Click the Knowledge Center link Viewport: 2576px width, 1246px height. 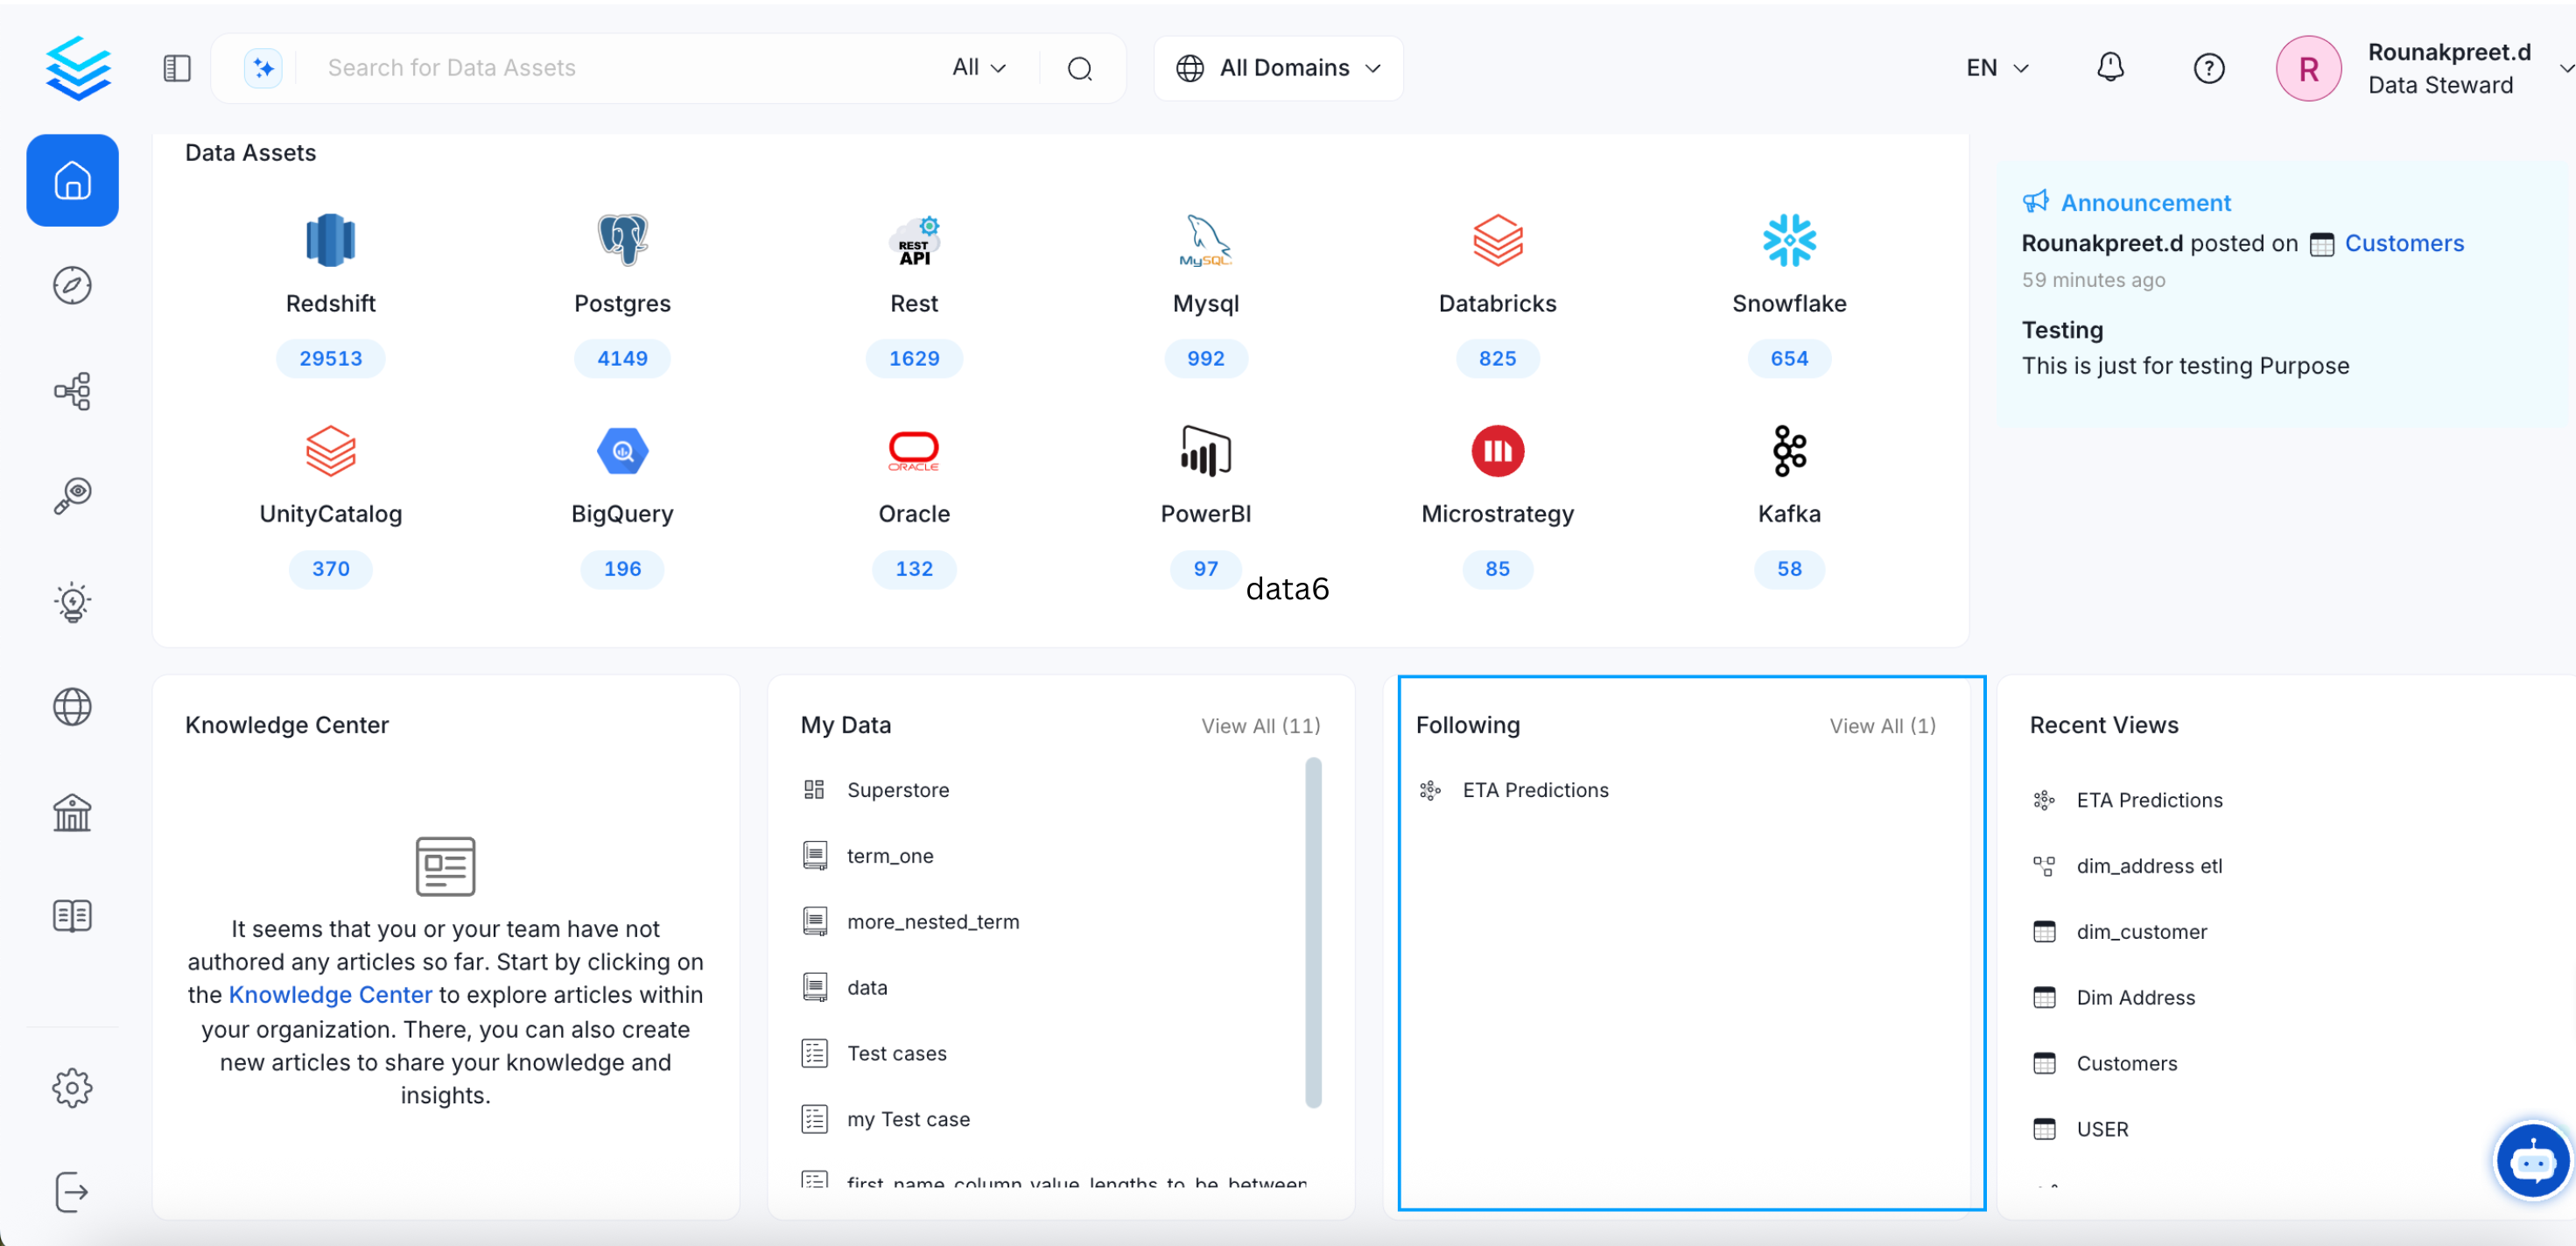coord(330,994)
